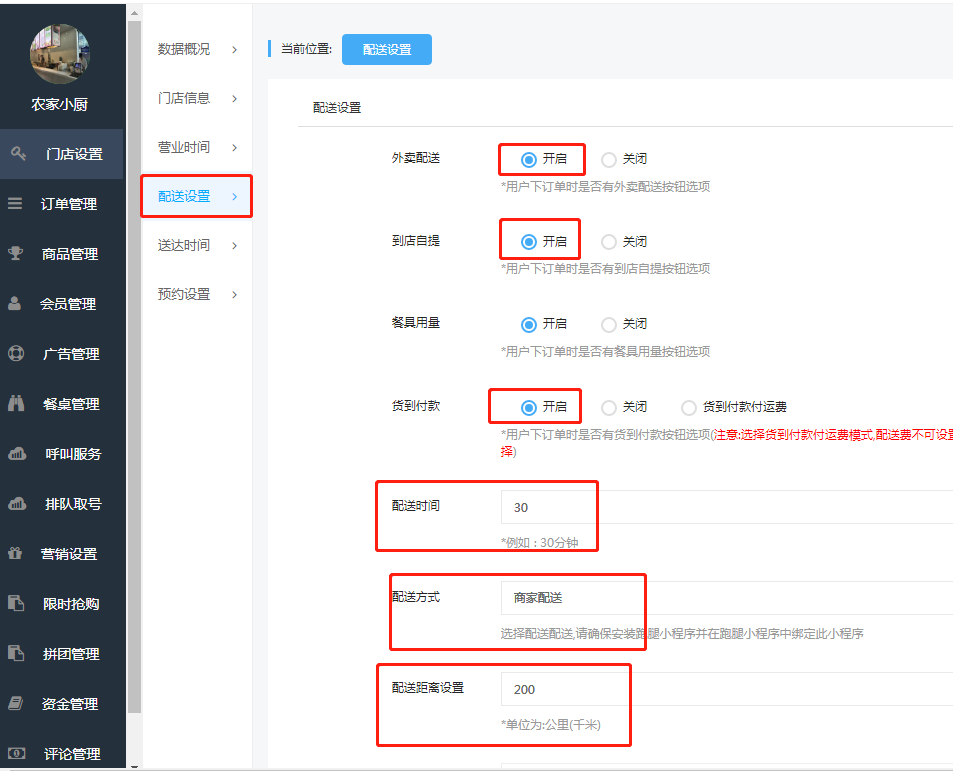
Task: Expand the 营业时间 chevron
Action: point(235,148)
